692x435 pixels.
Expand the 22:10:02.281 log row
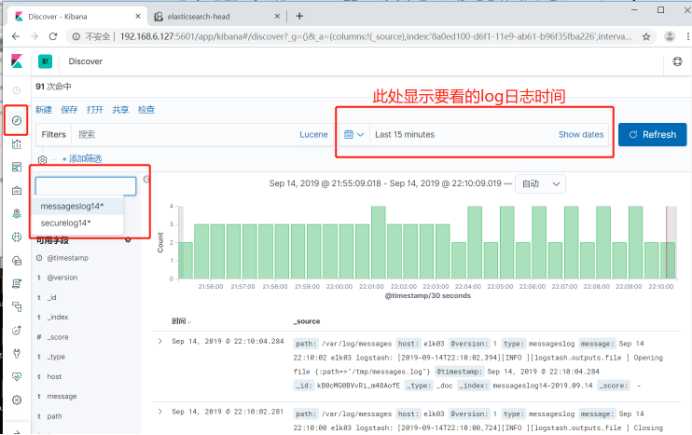coord(160,412)
